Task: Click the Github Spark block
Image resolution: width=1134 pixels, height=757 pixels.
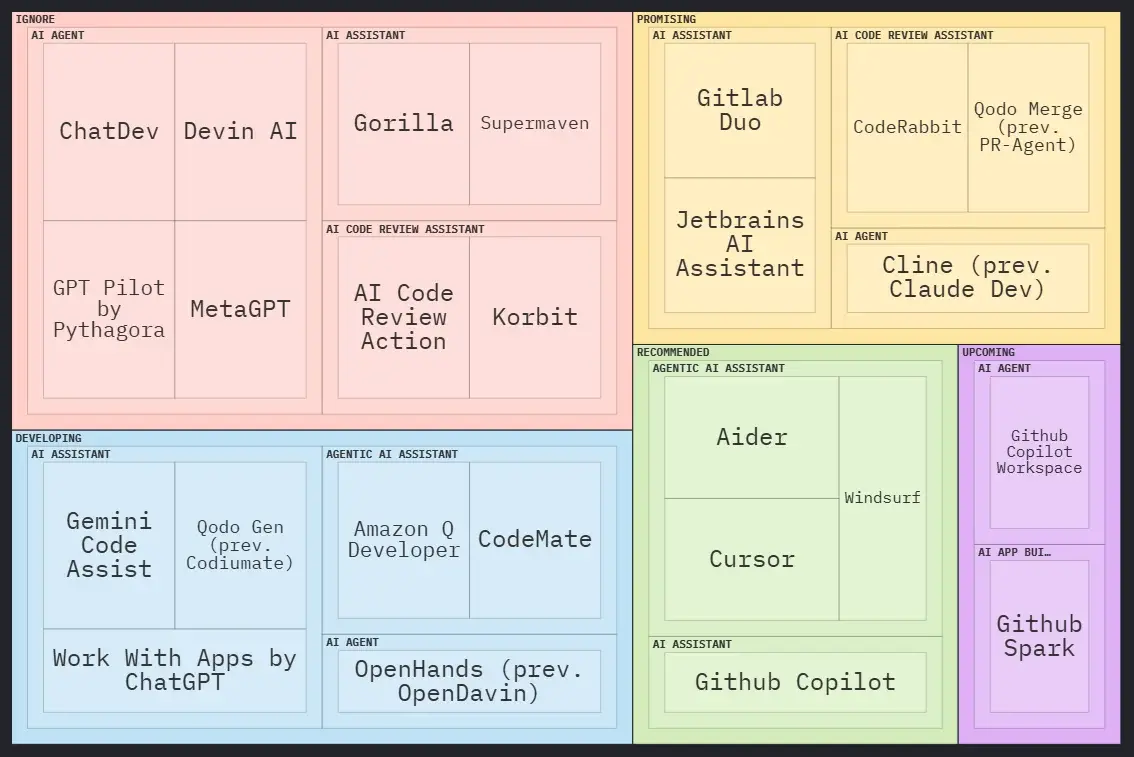Action: click(1039, 636)
